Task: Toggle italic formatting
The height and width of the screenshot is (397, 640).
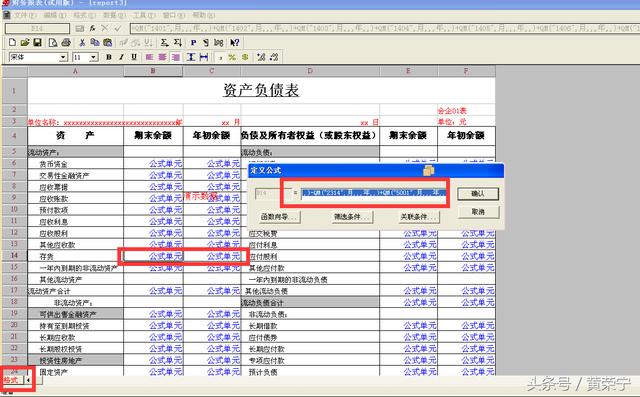Action: tap(121, 57)
